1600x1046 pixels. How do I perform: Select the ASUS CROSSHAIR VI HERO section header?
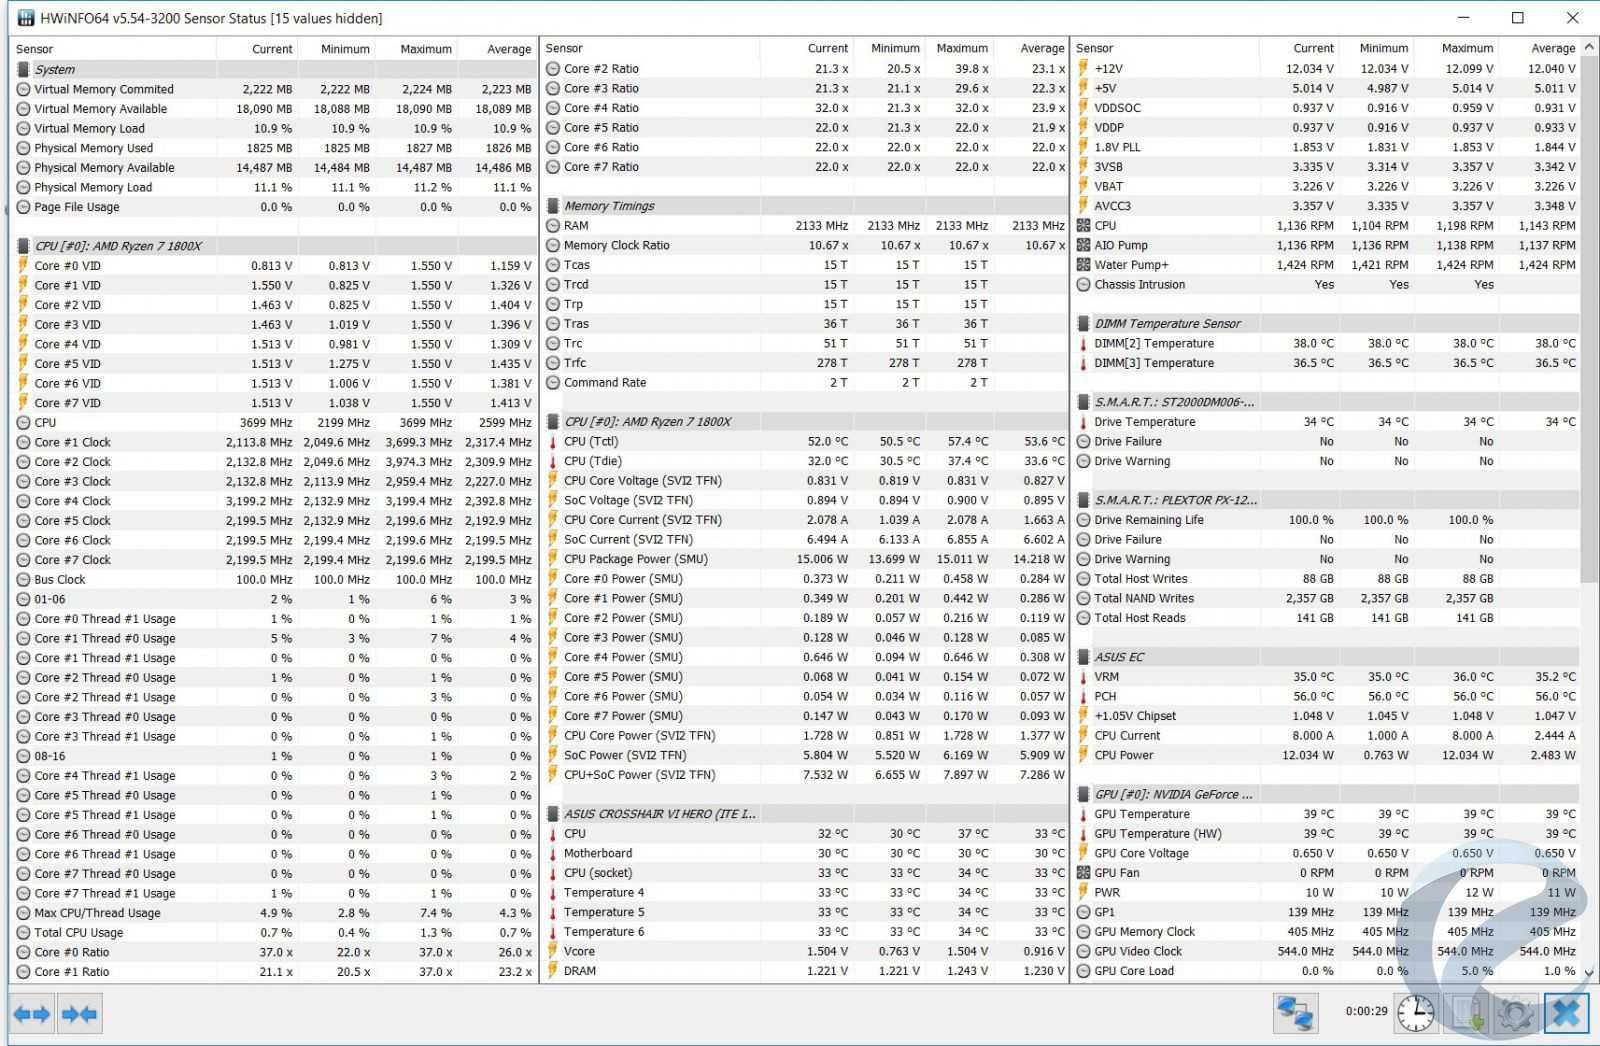[x=659, y=814]
